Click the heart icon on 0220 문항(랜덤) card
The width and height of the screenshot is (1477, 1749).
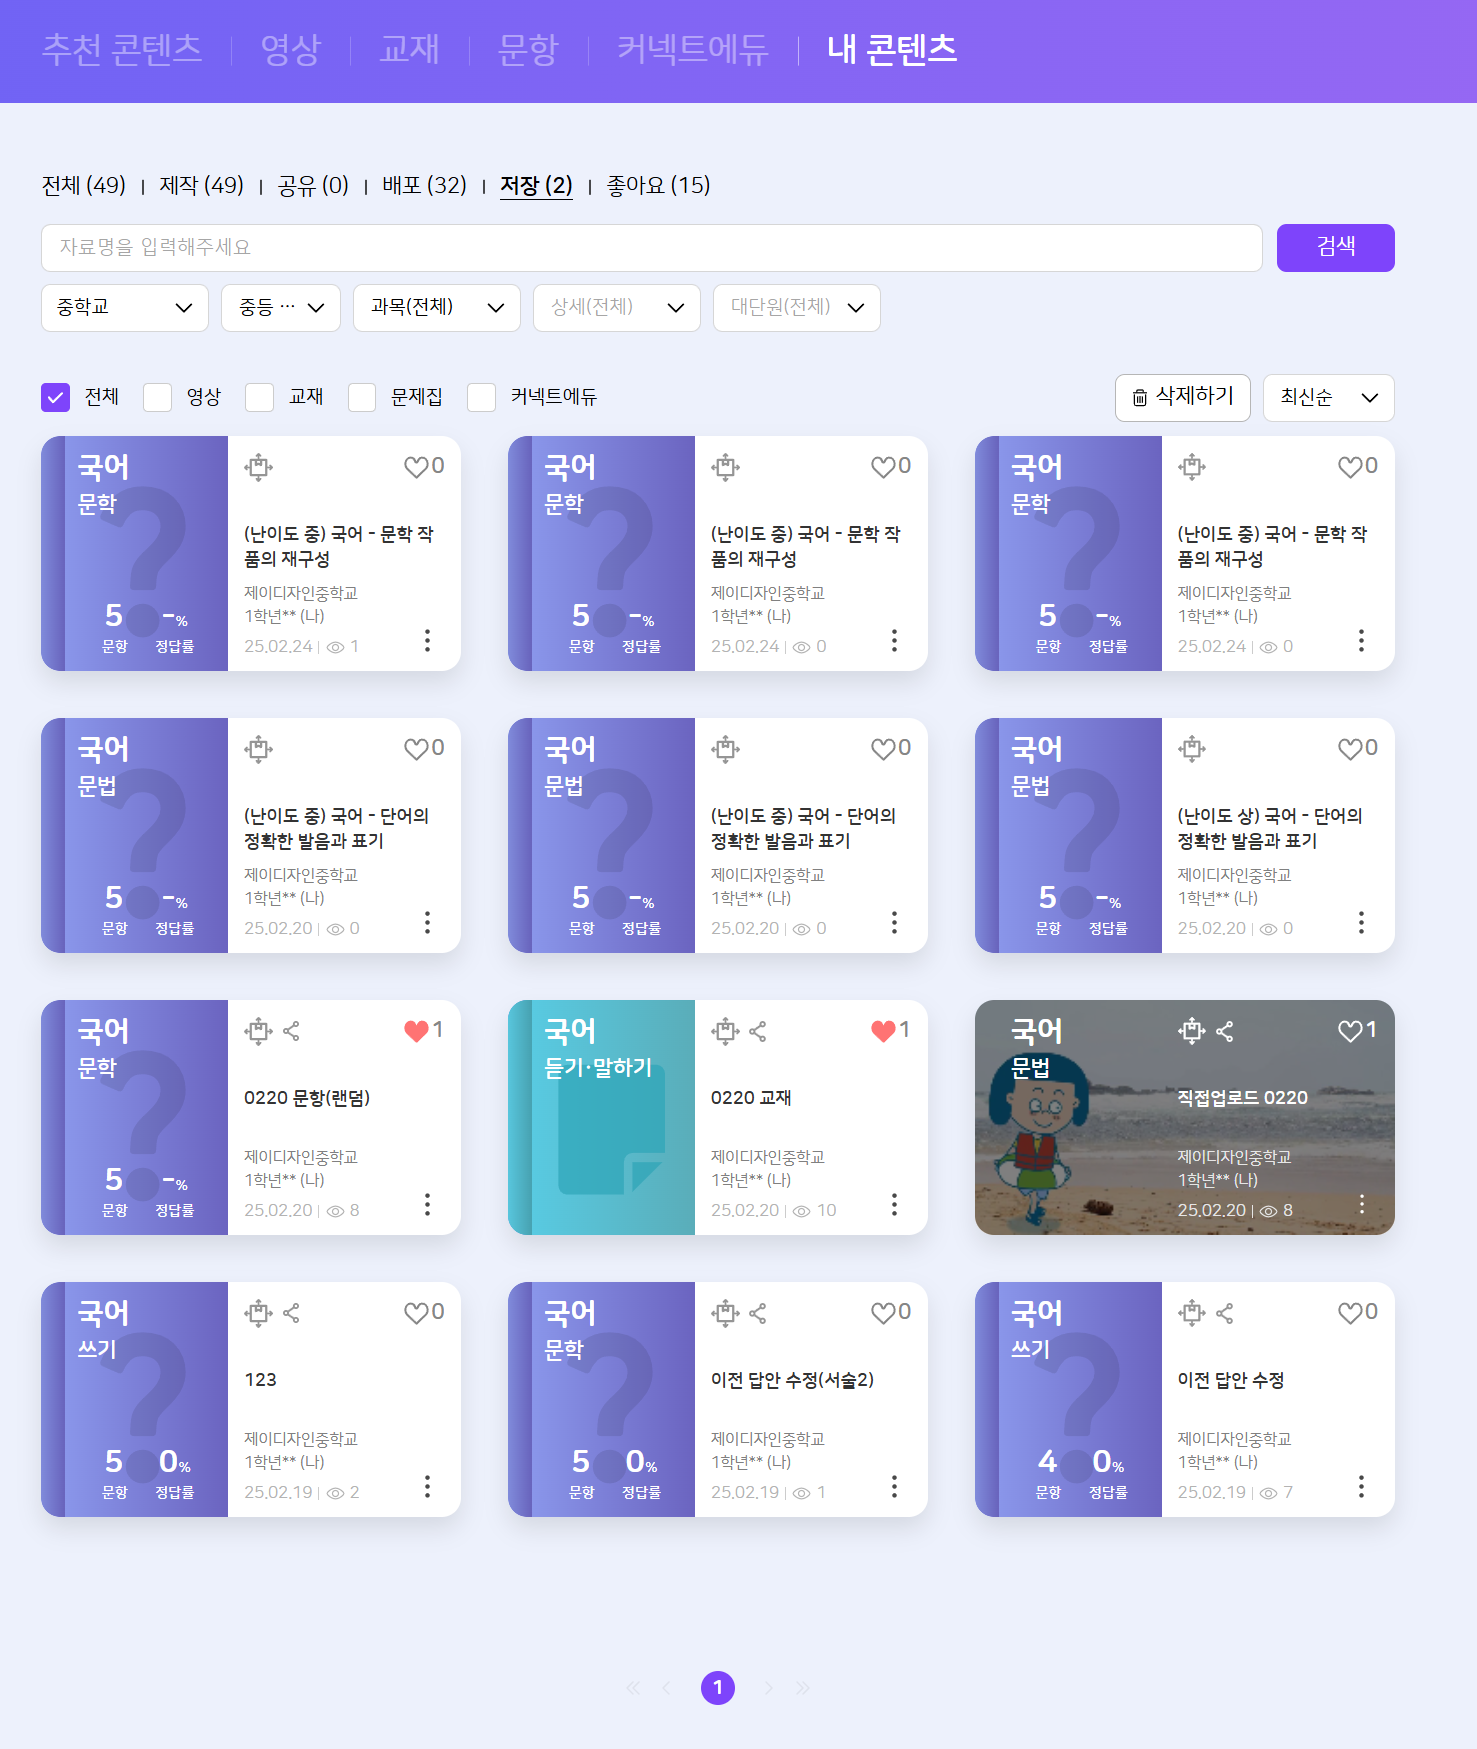416,1031
